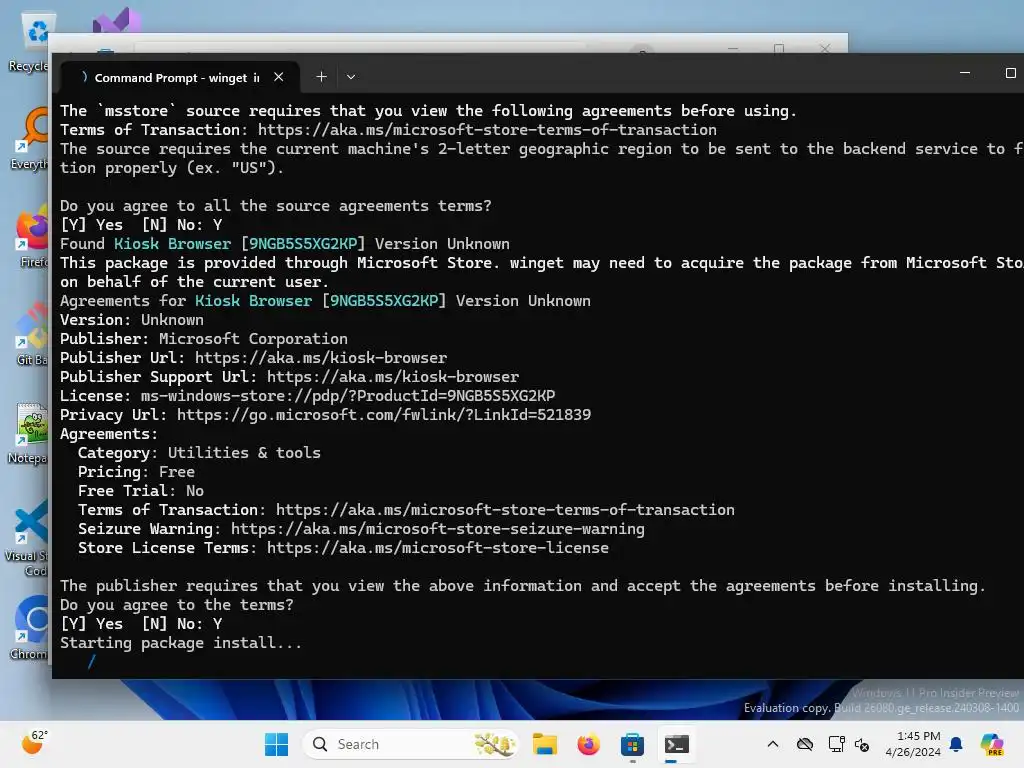Click 'Category: Utilities & tools' line

click(x=199, y=453)
